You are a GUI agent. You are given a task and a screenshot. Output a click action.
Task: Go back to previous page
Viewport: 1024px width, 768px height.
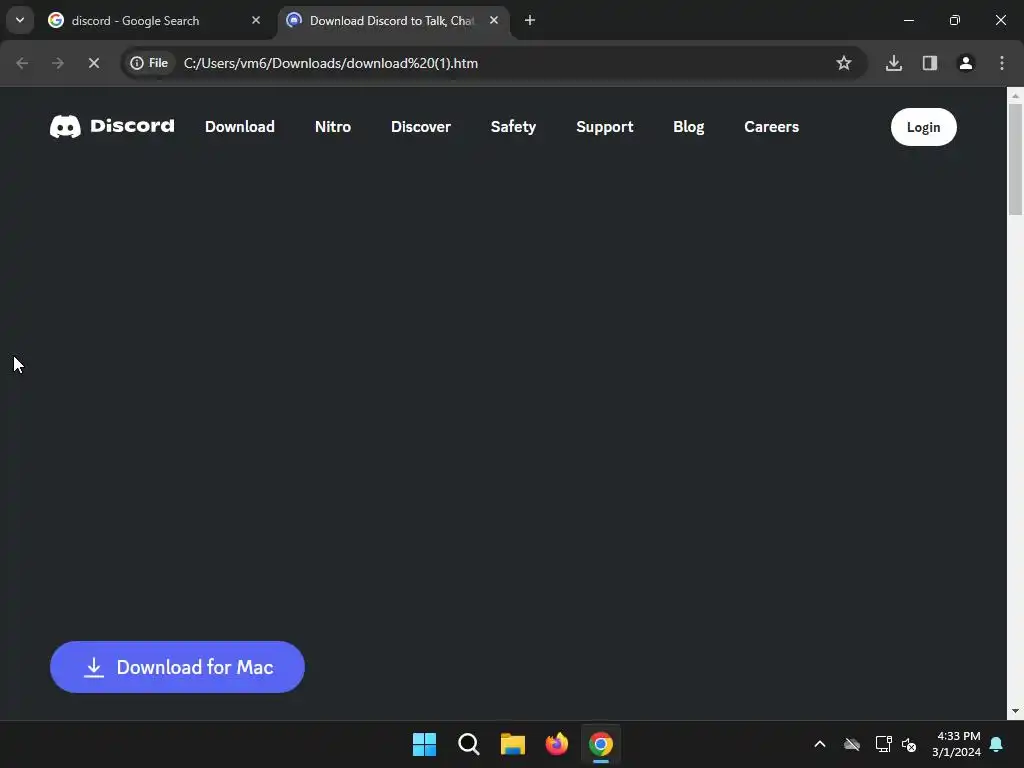click(22, 63)
